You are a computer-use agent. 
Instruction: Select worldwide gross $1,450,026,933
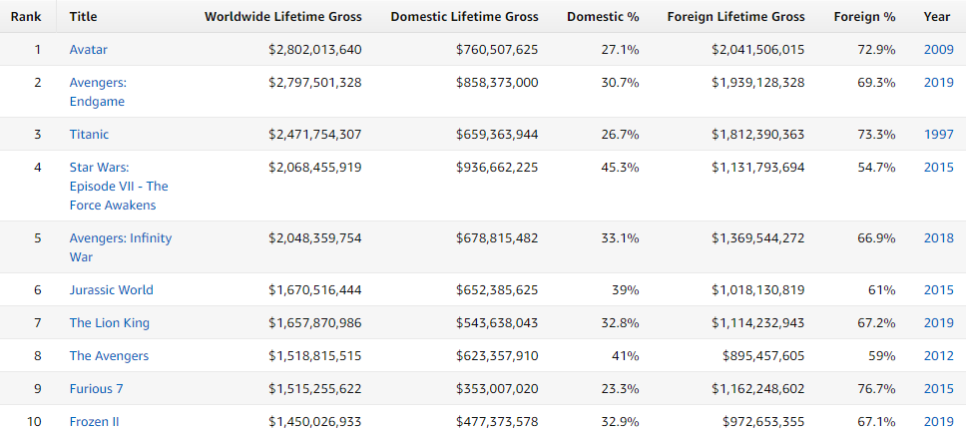315,422
